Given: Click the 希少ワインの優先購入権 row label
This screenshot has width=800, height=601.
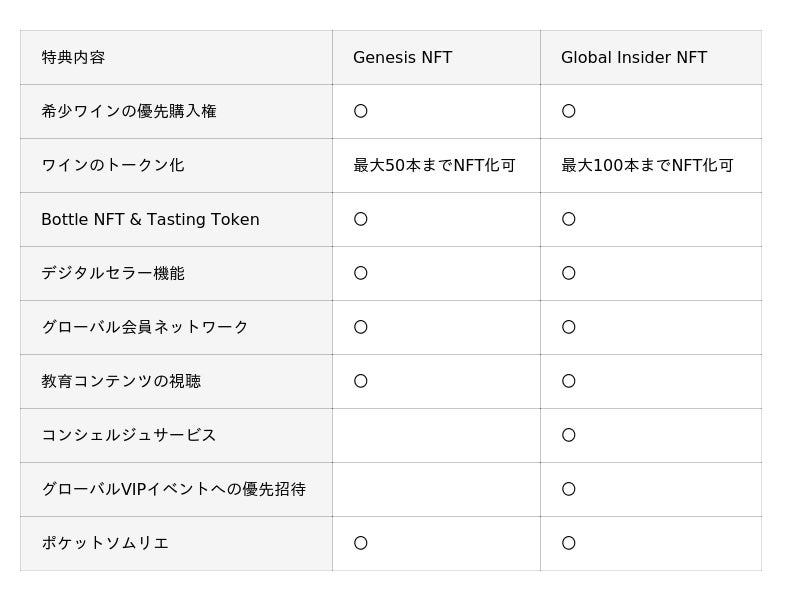Looking at the screenshot, I should (129, 112).
